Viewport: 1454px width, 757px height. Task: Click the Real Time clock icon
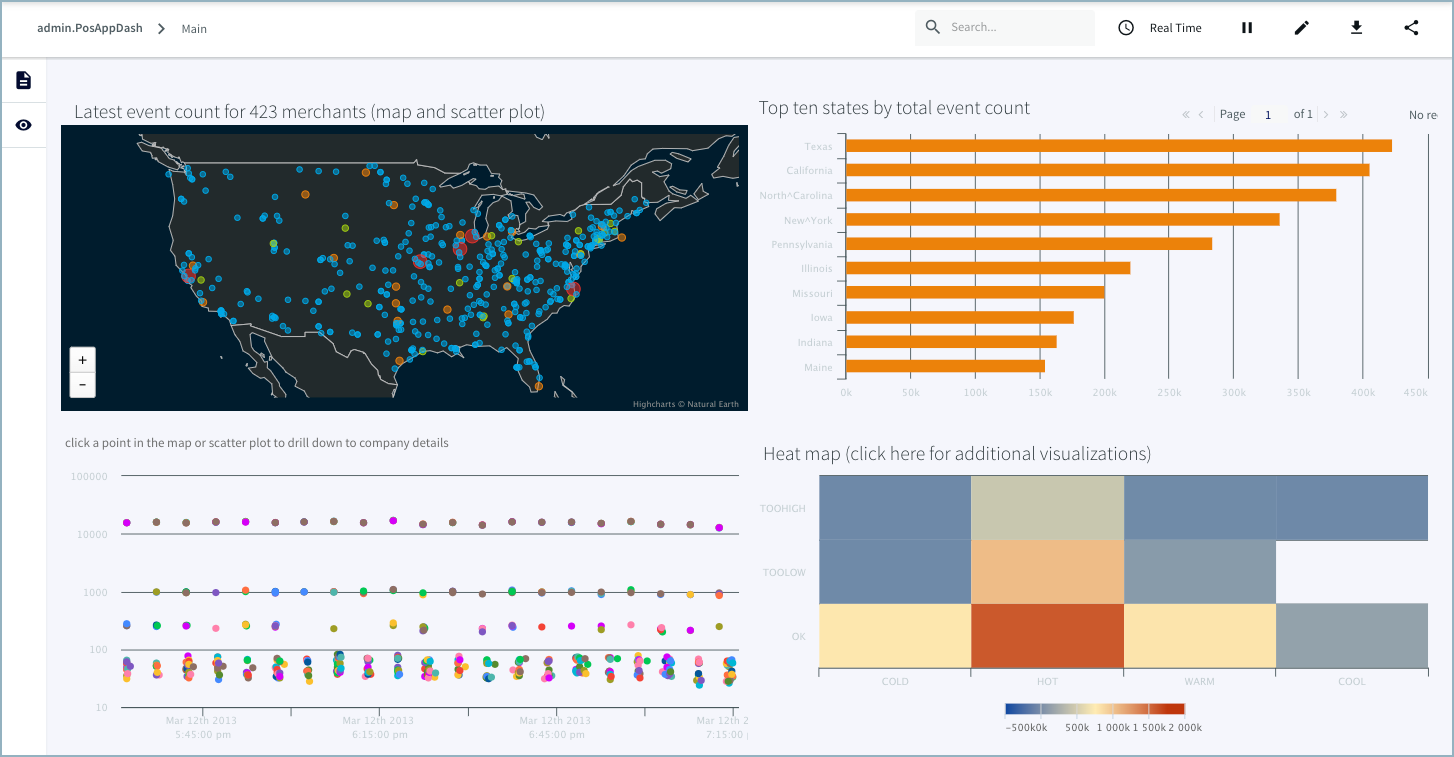1126,28
